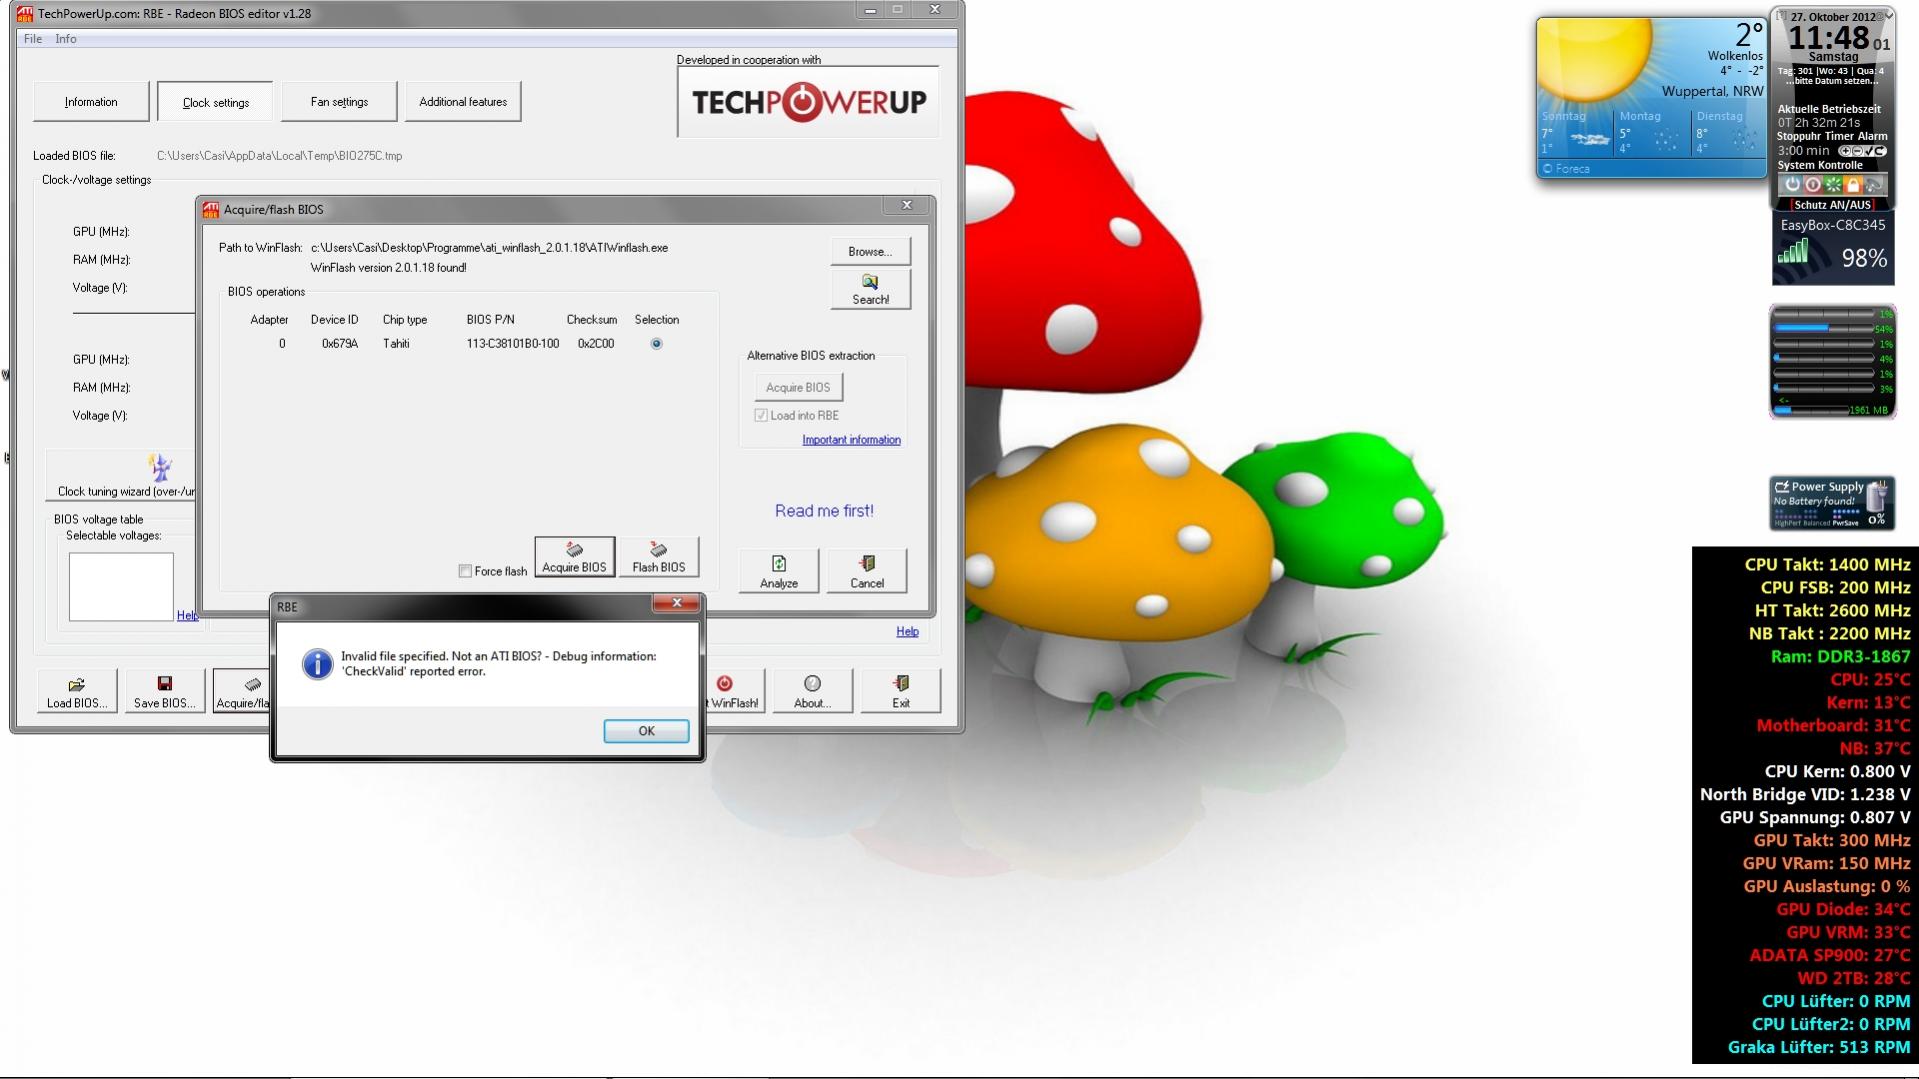Click Dienstag forecast in weather gadget

[x=1727, y=133]
